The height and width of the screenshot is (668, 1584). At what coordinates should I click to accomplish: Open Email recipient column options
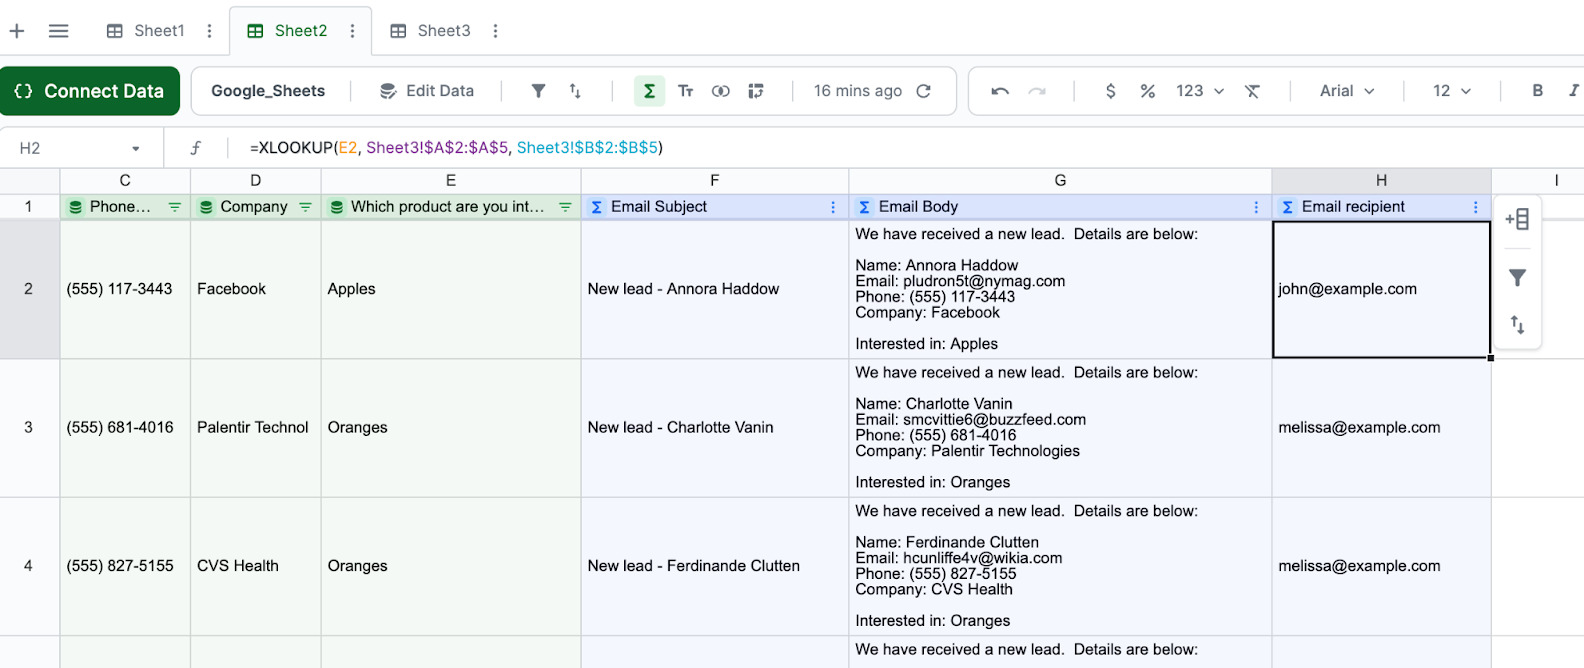[x=1475, y=207]
